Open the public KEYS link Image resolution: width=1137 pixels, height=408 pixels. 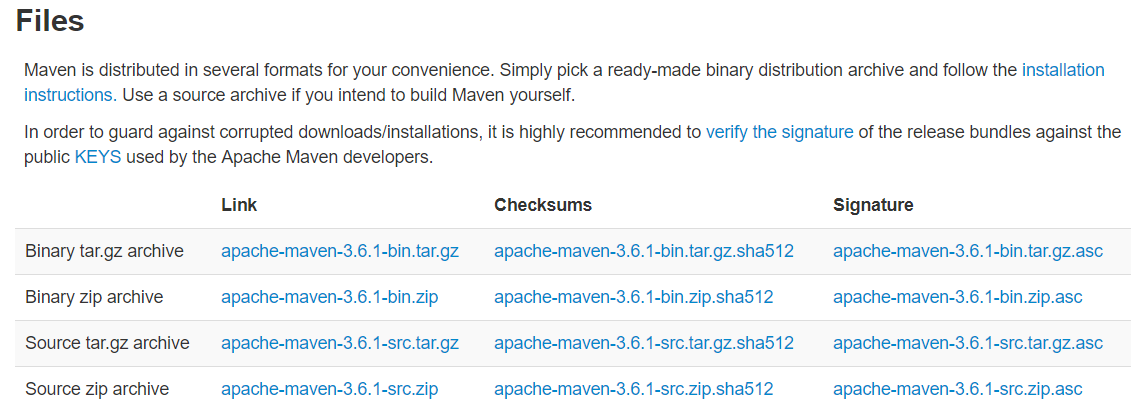[97, 158]
